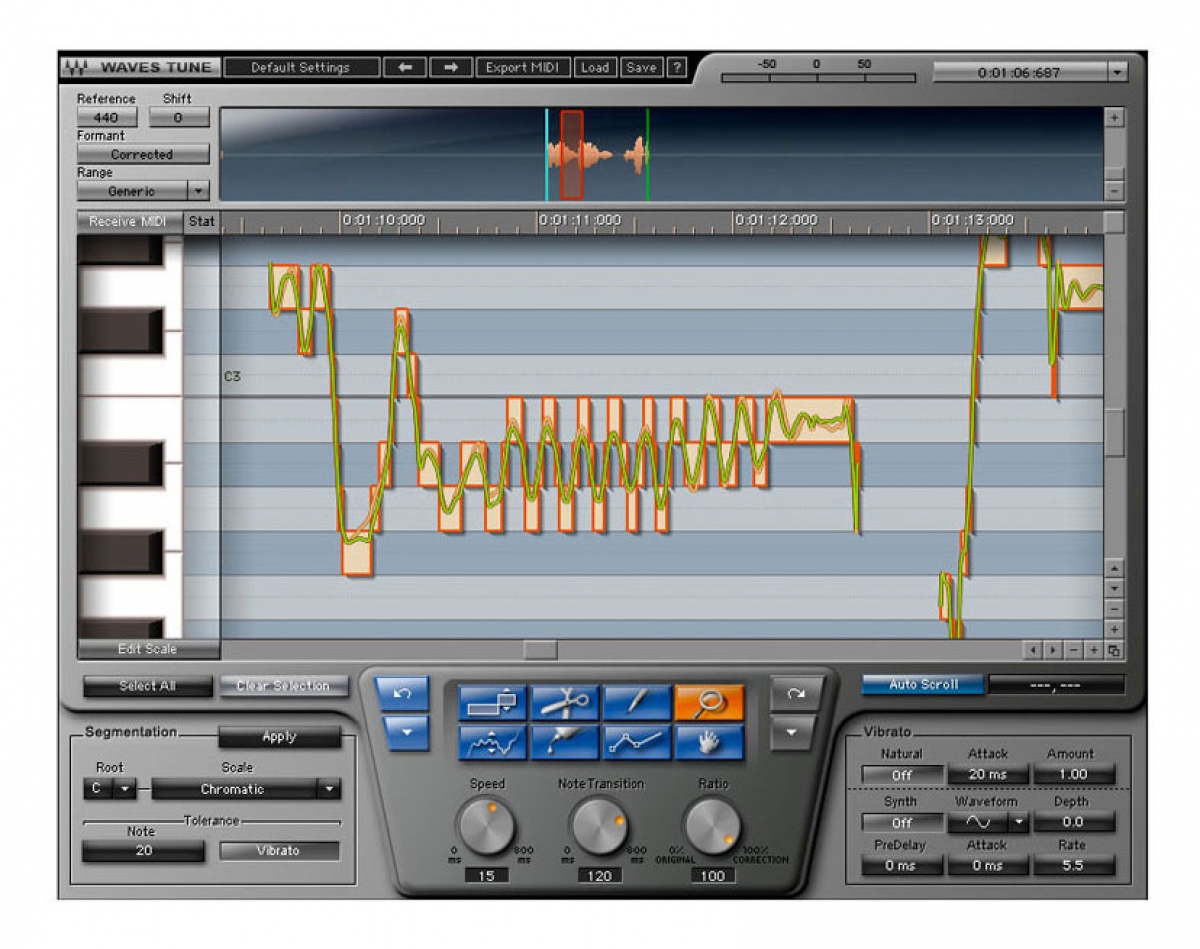1200x949 pixels.
Task: Open the time display format dropdown
Action: point(1118,73)
